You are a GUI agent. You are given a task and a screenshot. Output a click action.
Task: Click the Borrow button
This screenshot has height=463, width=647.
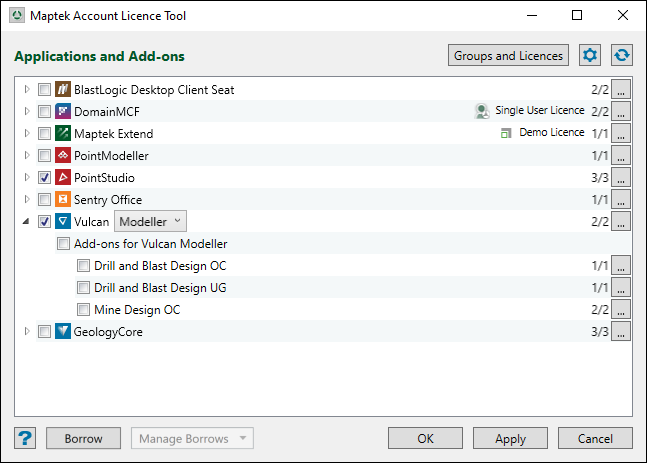(83, 439)
